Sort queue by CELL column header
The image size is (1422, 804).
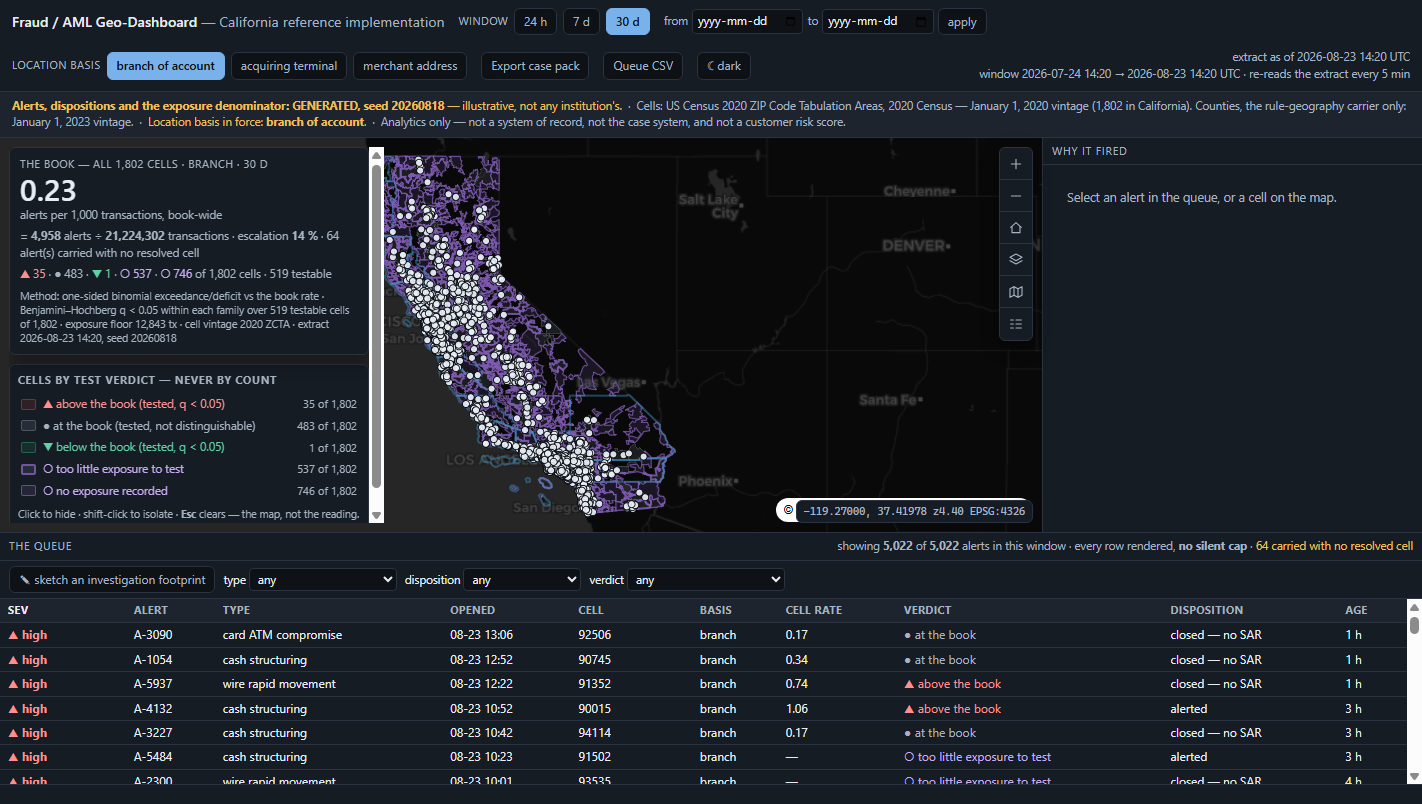coord(591,610)
